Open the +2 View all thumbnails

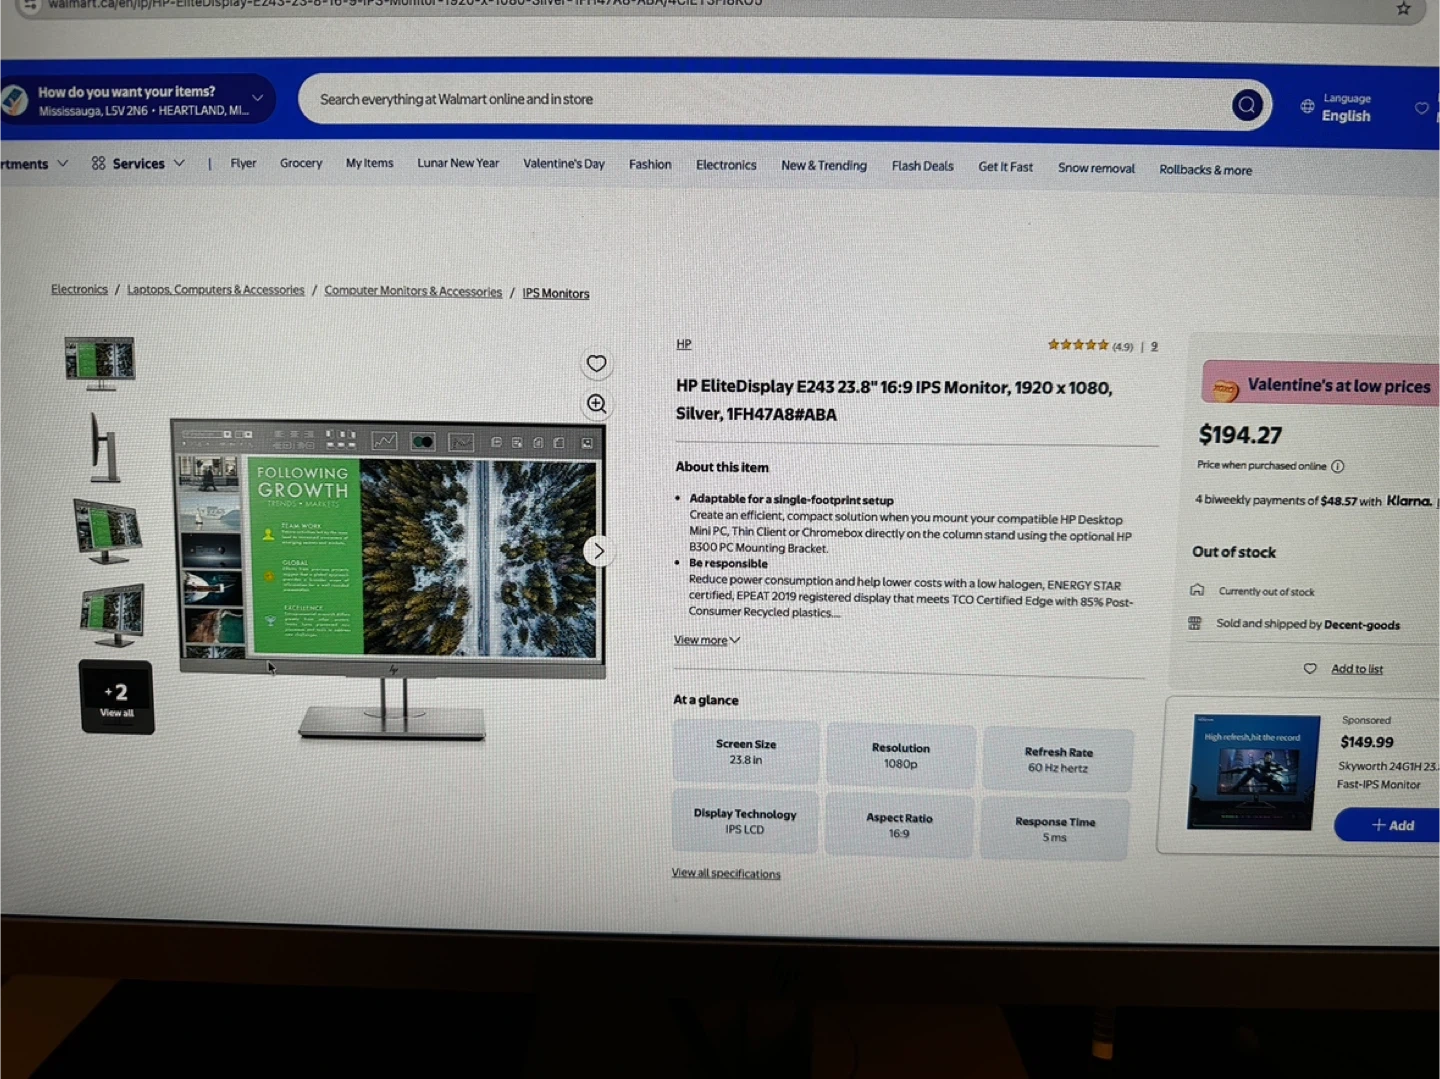click(x=116, y=698)
